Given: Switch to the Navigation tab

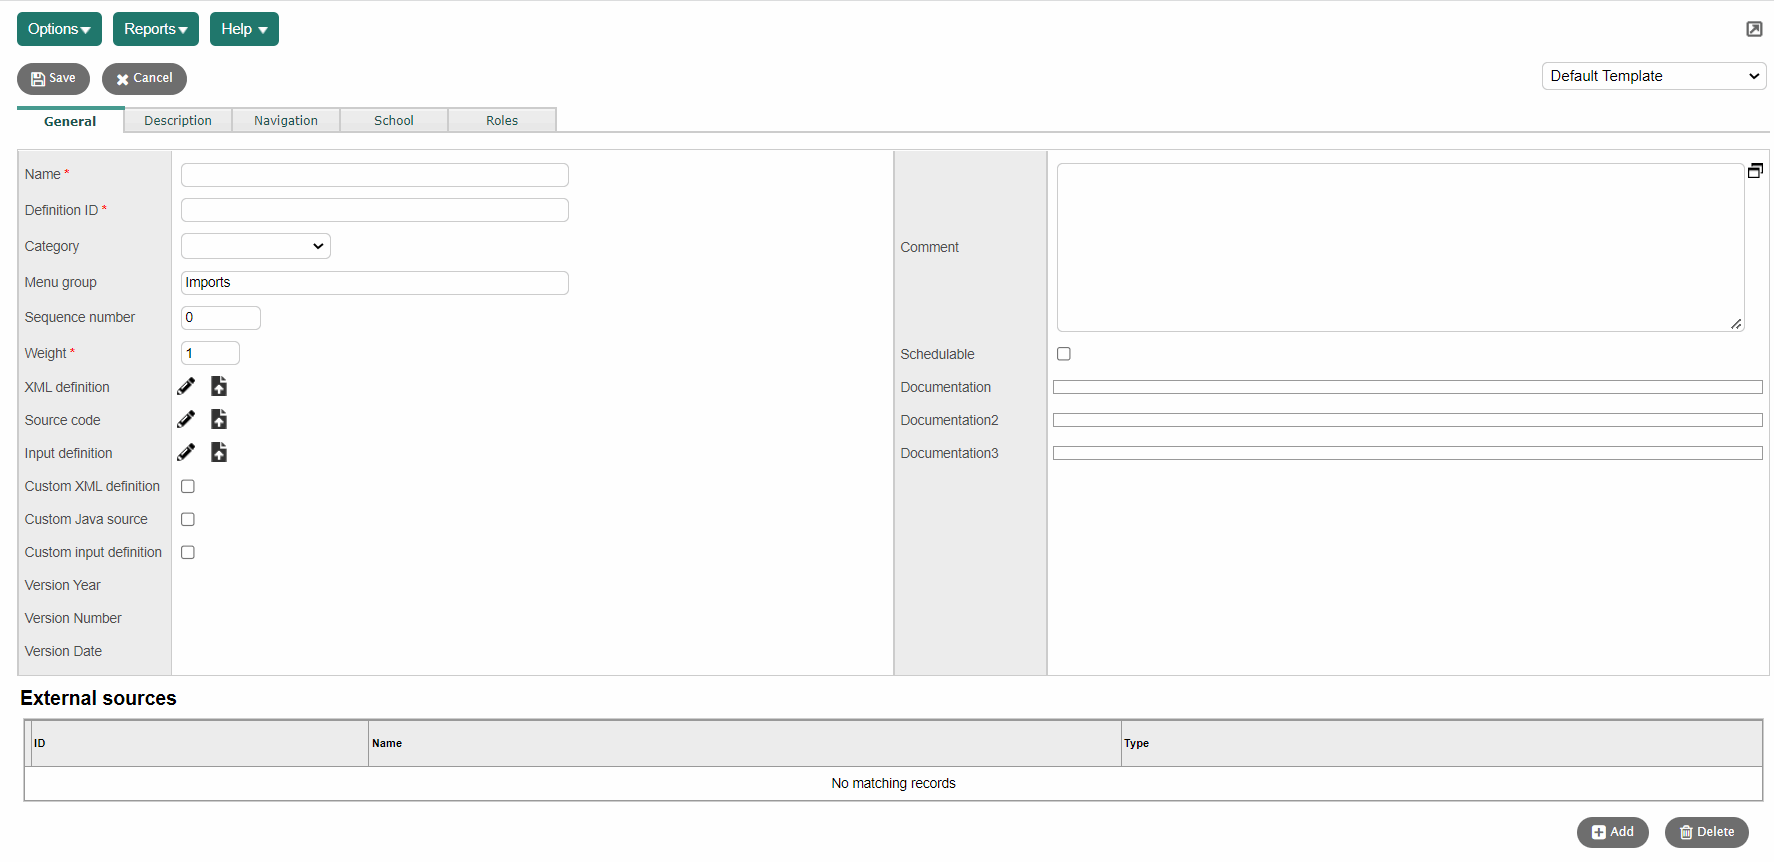Looking at the screenshot, I should tap(286, 121).
